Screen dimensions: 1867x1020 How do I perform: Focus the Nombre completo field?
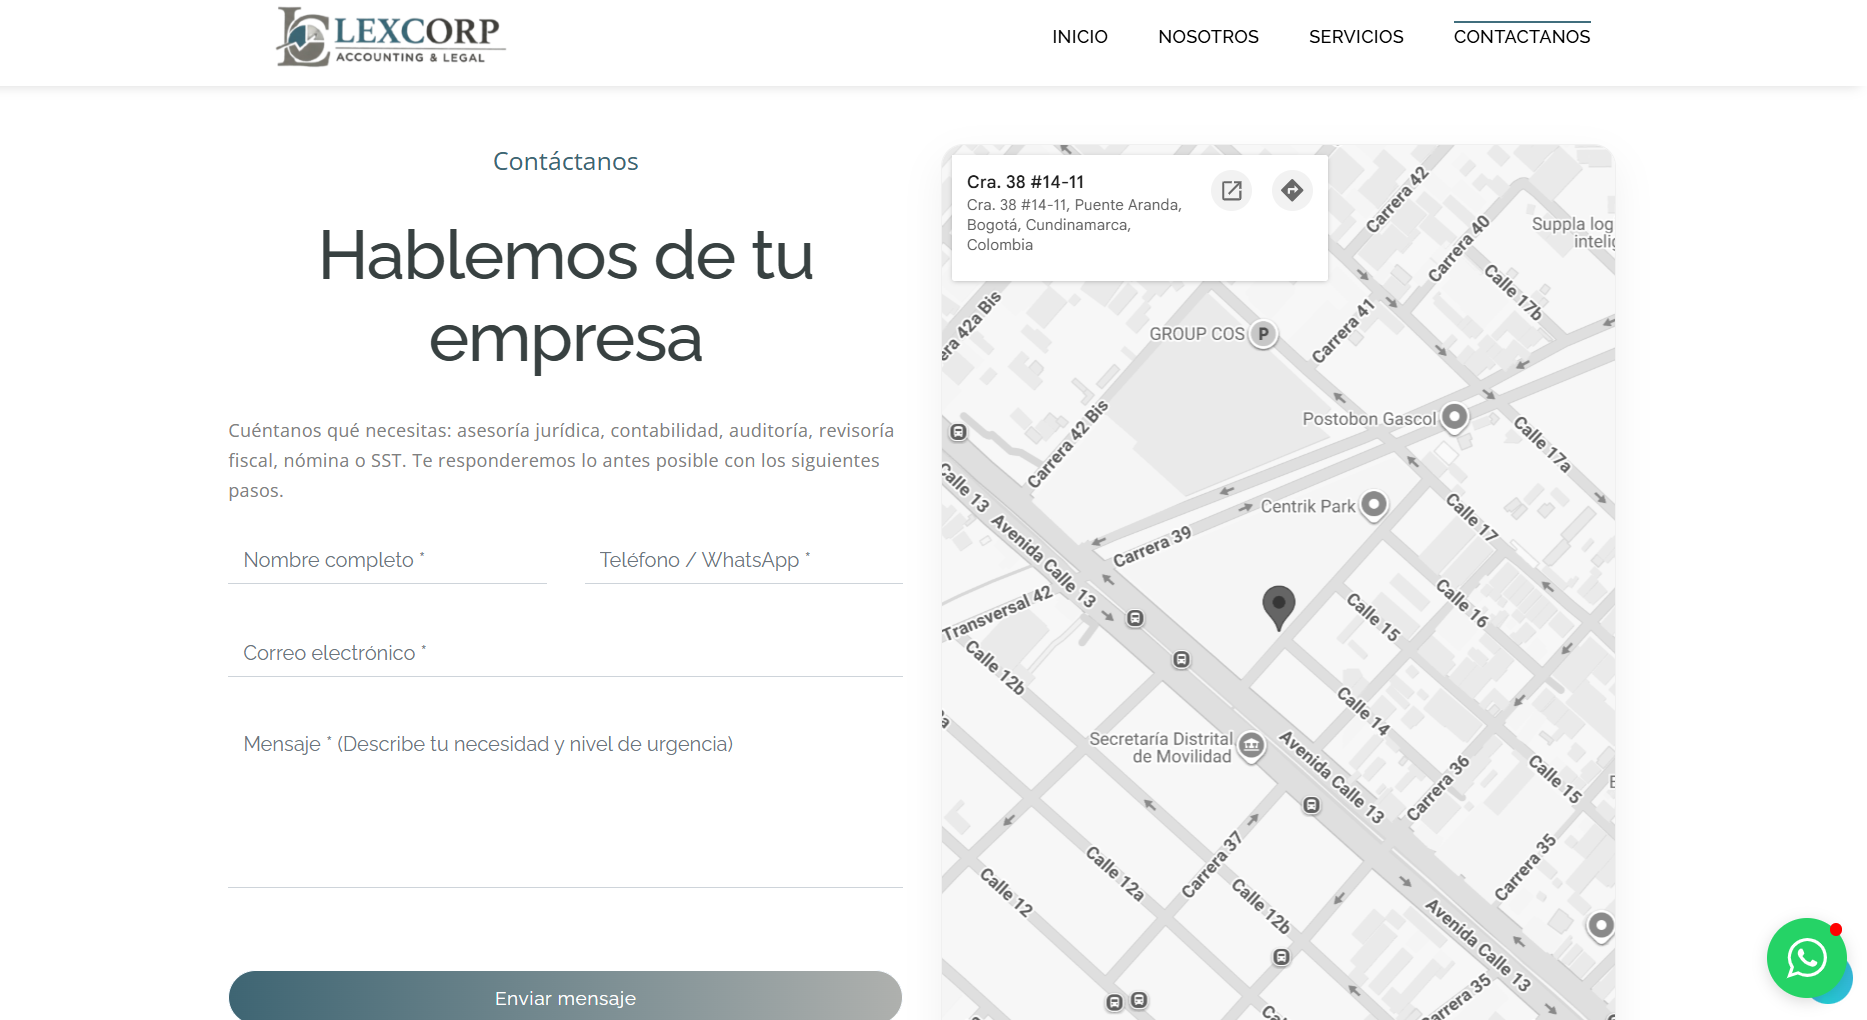click(x=387, y=560)
